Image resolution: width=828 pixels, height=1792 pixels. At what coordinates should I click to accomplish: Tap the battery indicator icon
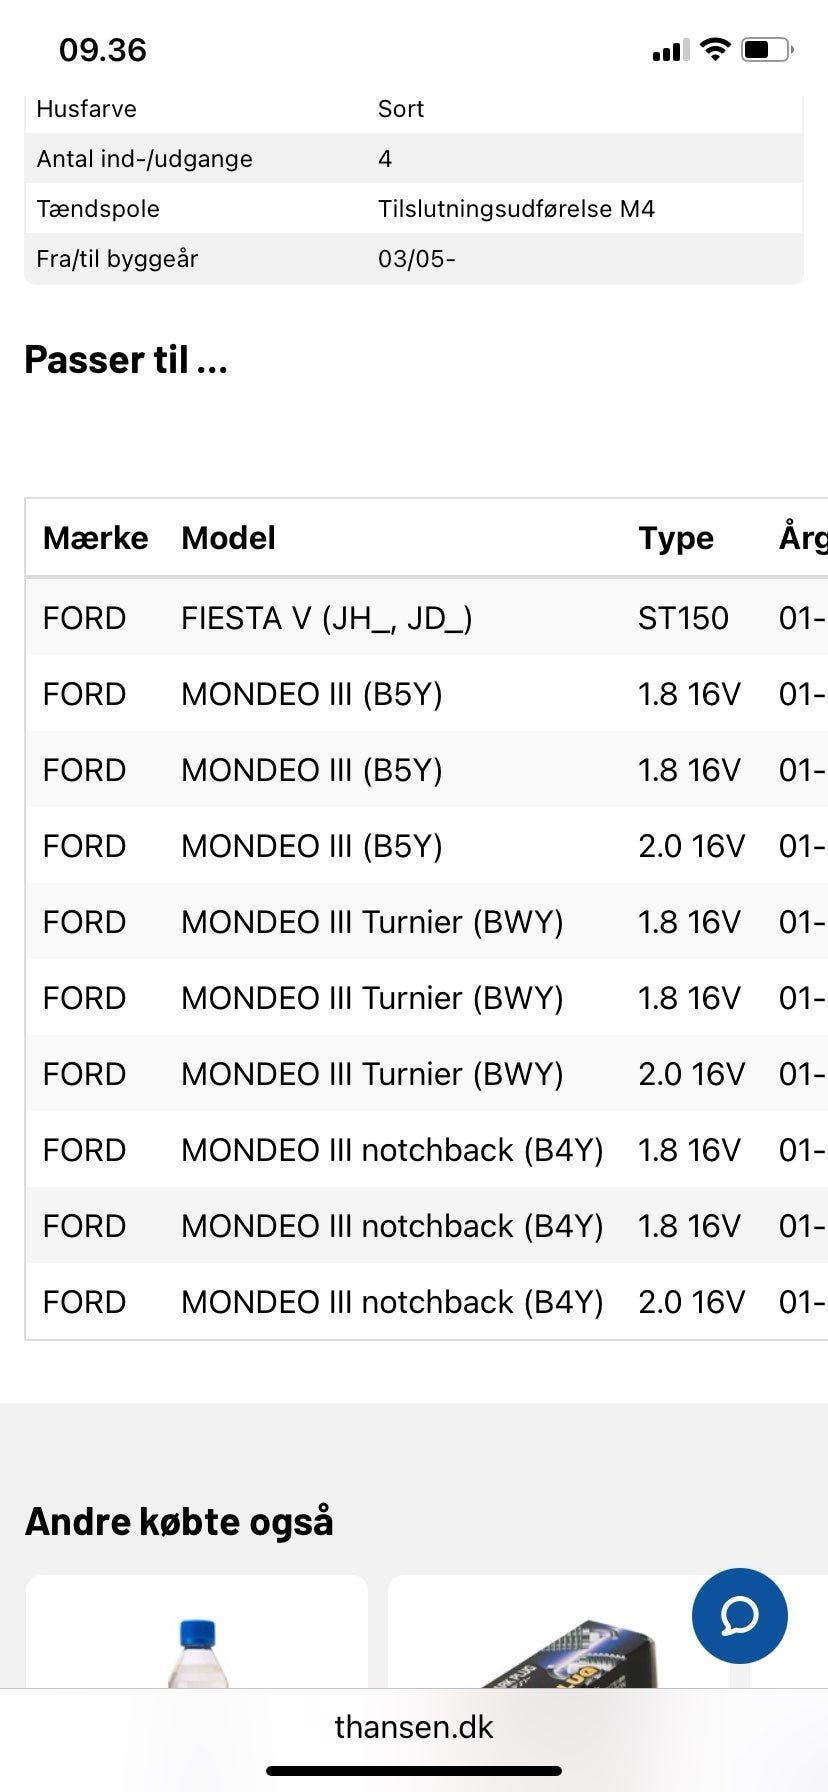pyautogui.click(x=767, y=50)
